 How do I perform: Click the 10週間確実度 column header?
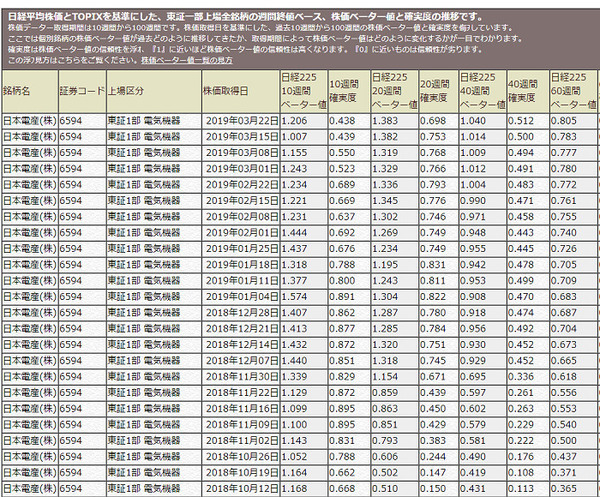349,91
